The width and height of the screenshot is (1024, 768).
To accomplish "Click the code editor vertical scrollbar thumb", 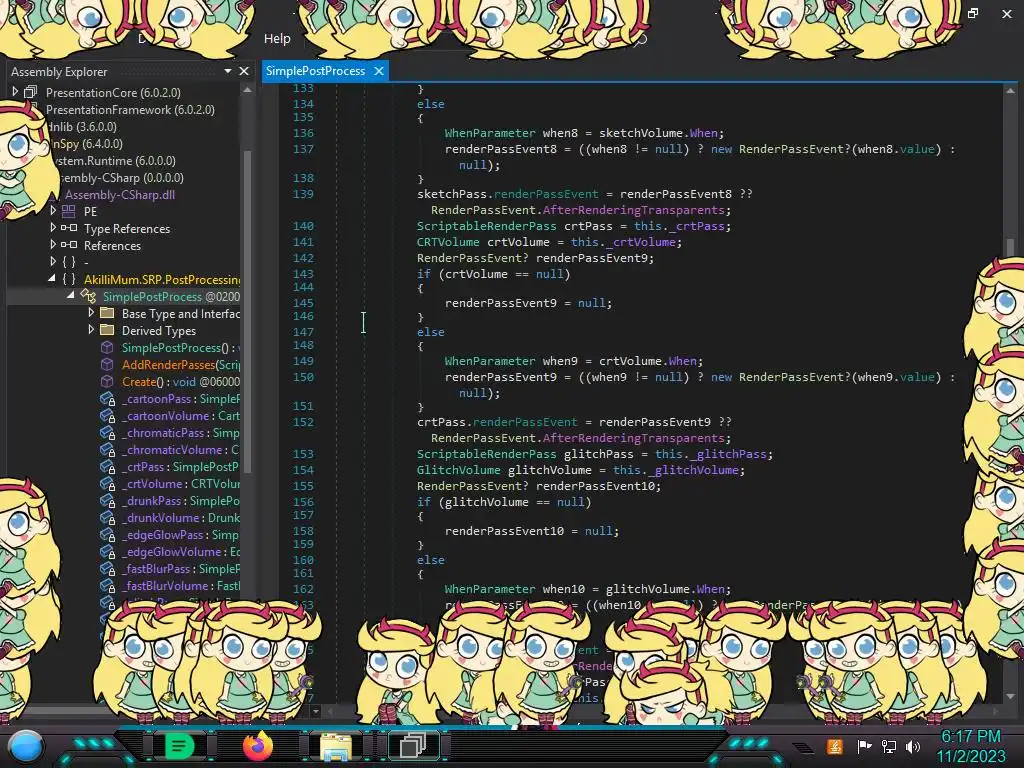I will click(x=1010, y=247).
